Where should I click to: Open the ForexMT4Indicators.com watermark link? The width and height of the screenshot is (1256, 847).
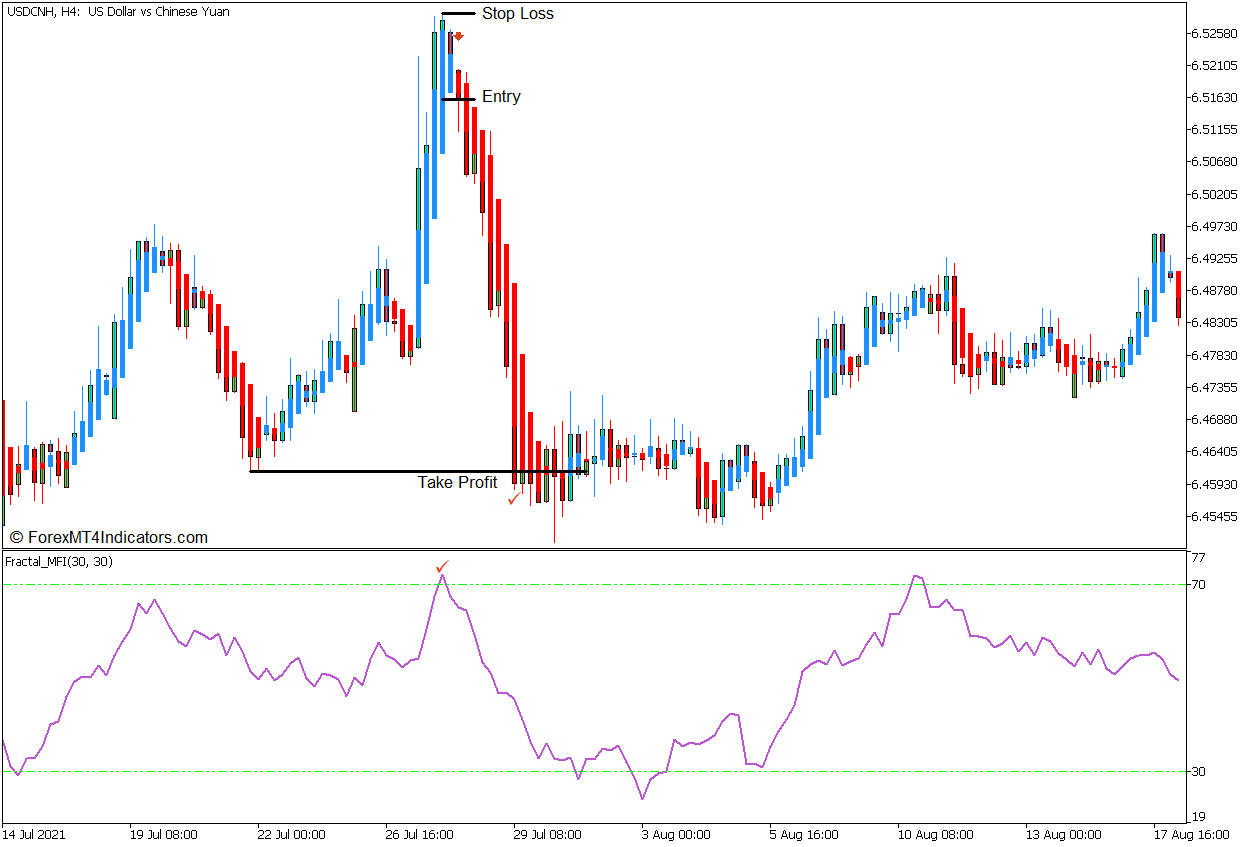tap(108, 538)
